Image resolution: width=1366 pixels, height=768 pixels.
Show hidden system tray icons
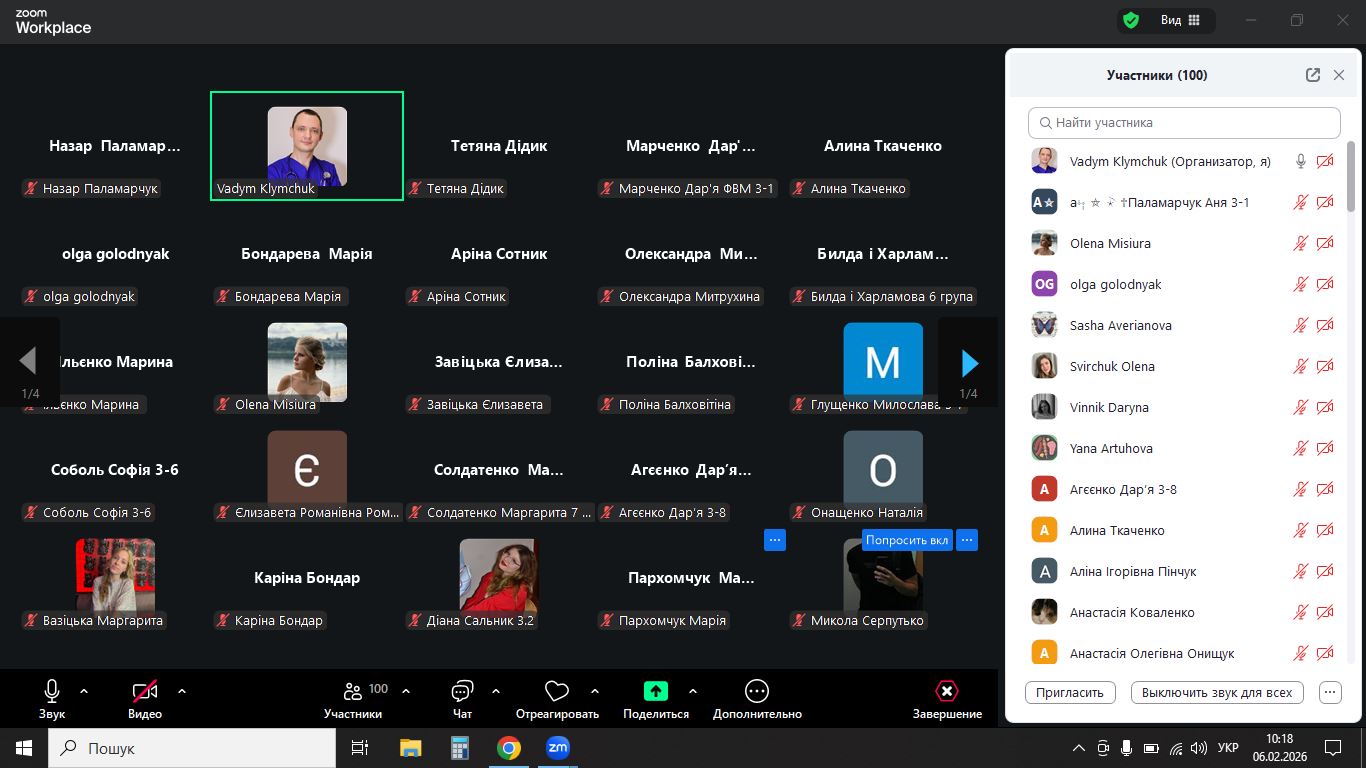1079,748
